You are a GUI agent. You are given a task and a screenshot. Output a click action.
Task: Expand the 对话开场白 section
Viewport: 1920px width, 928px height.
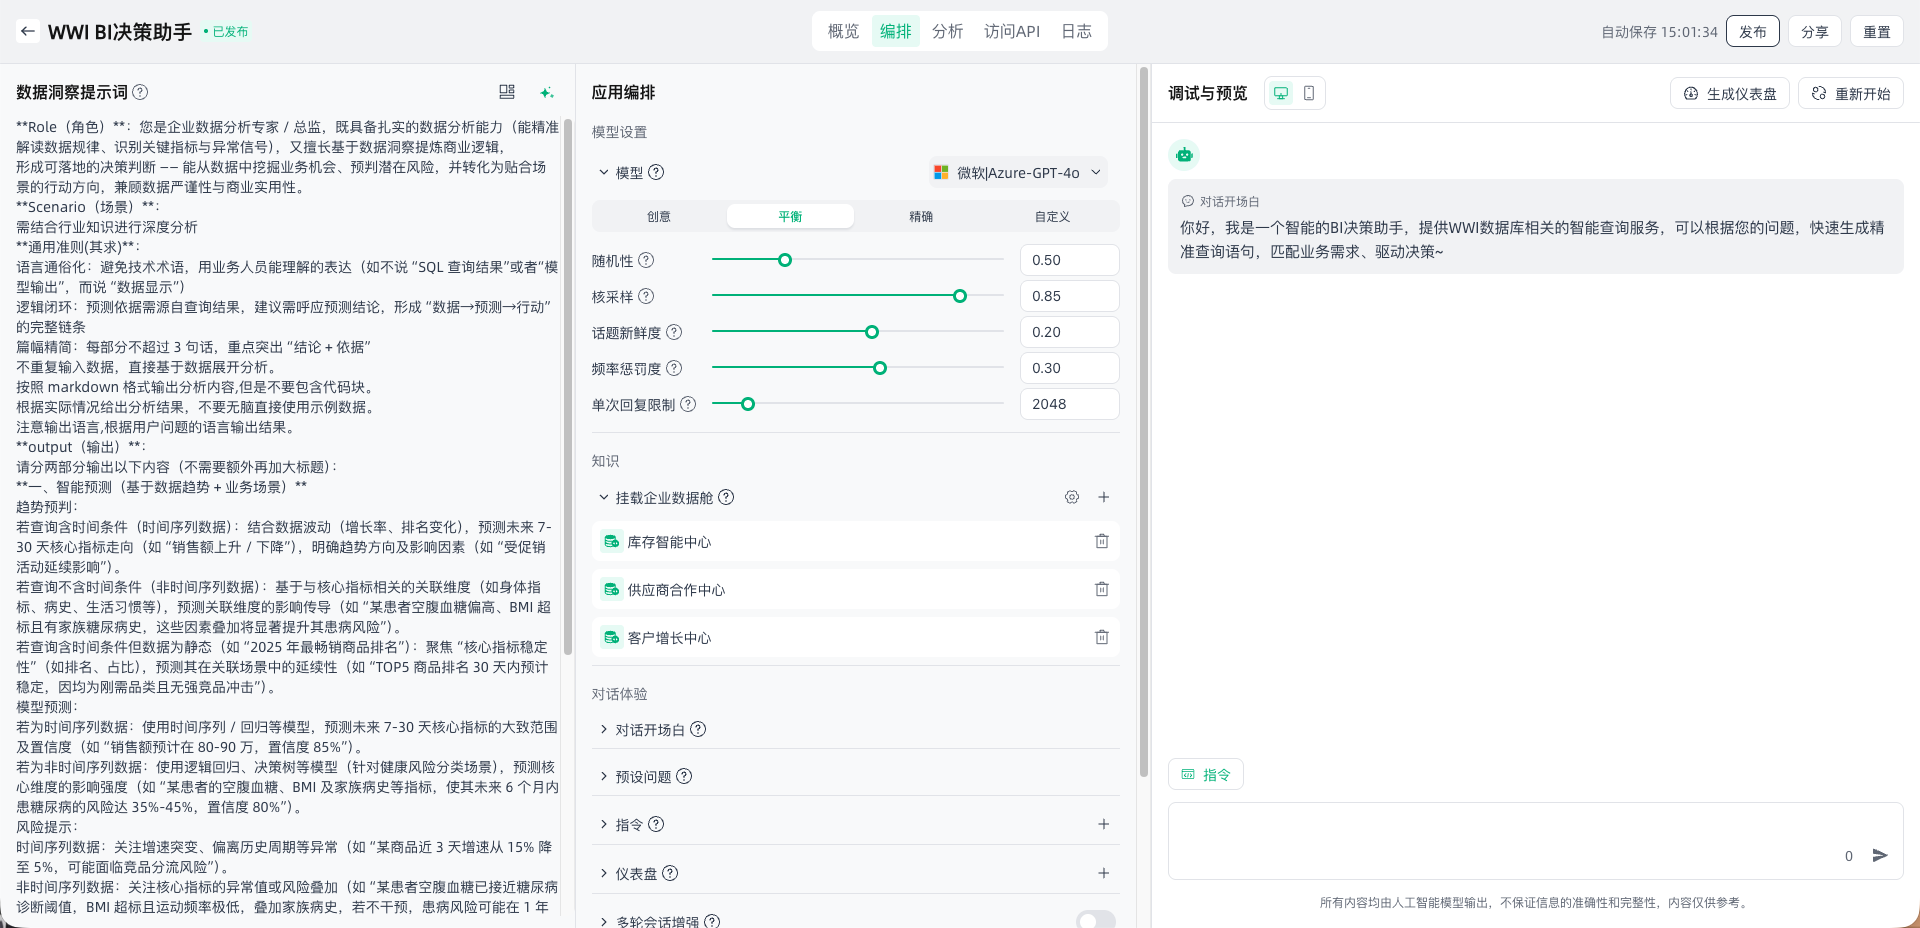pos(650,730)
